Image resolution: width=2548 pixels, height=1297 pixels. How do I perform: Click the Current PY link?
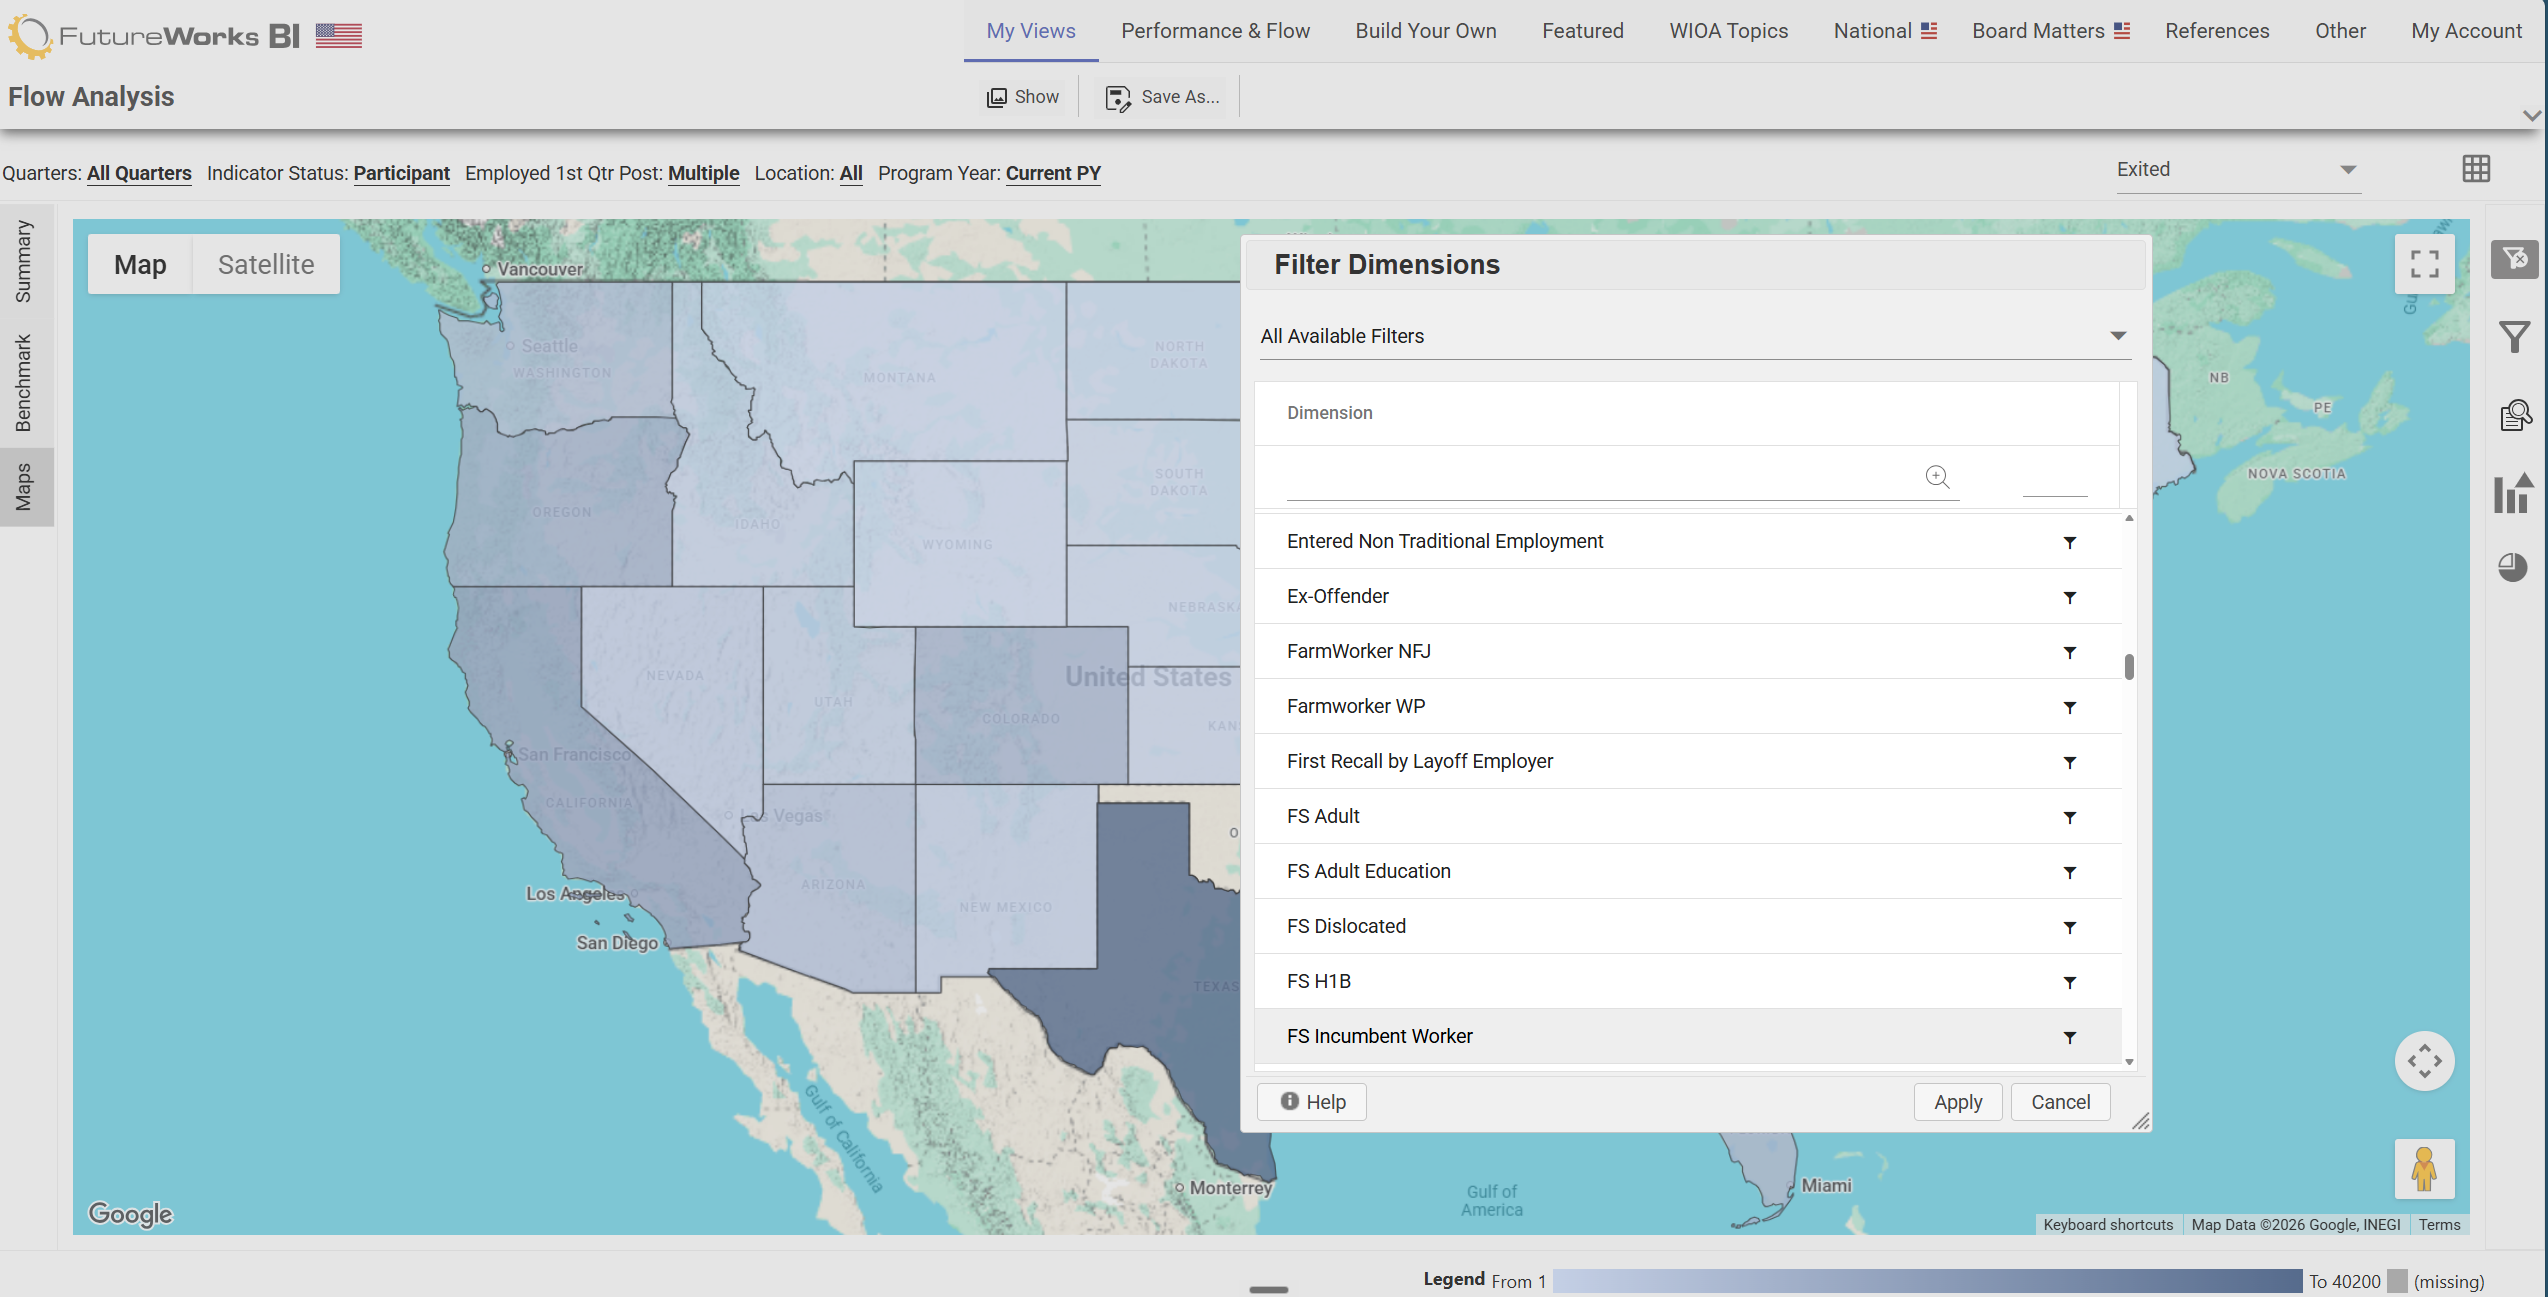pos(1053,173)
